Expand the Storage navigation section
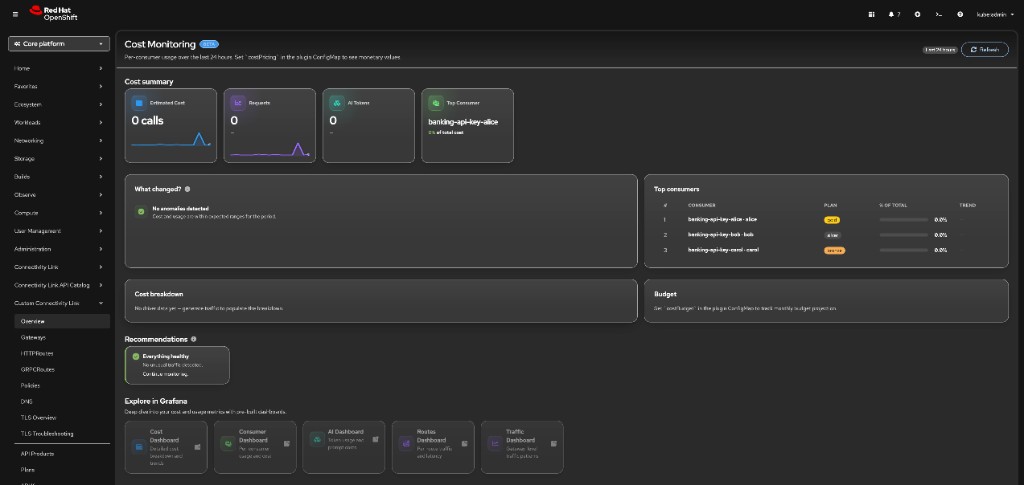The width and height of the screenshot is (1024, 485). point(59,159)
